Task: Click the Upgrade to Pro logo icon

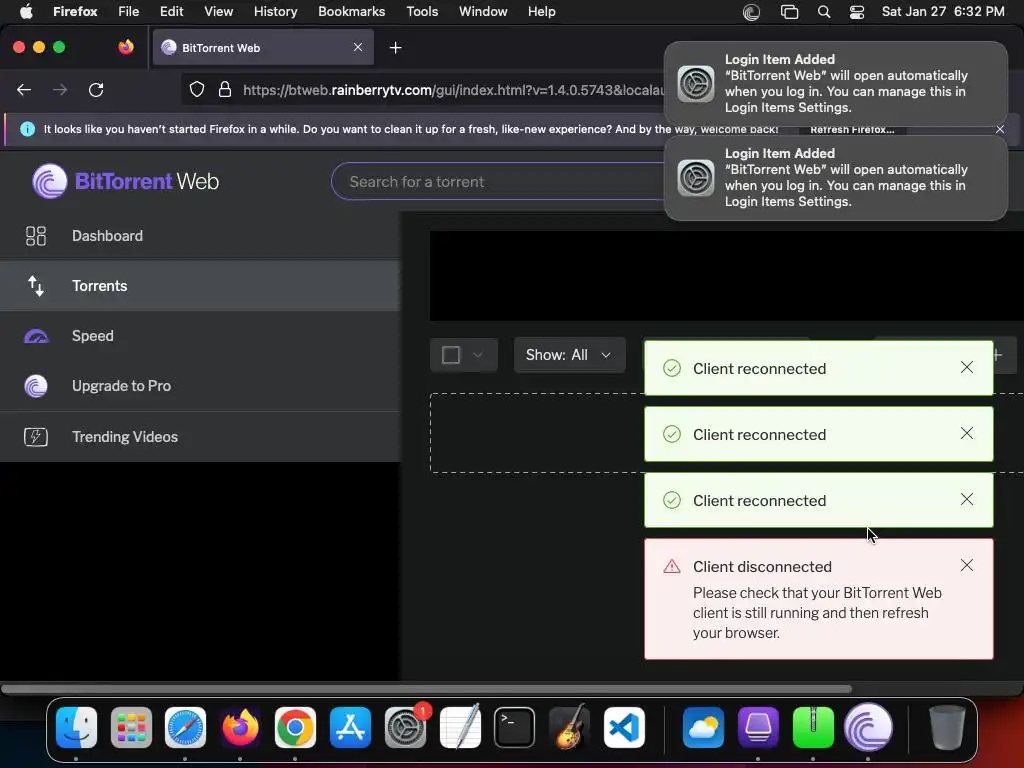Action: (36, 386)
